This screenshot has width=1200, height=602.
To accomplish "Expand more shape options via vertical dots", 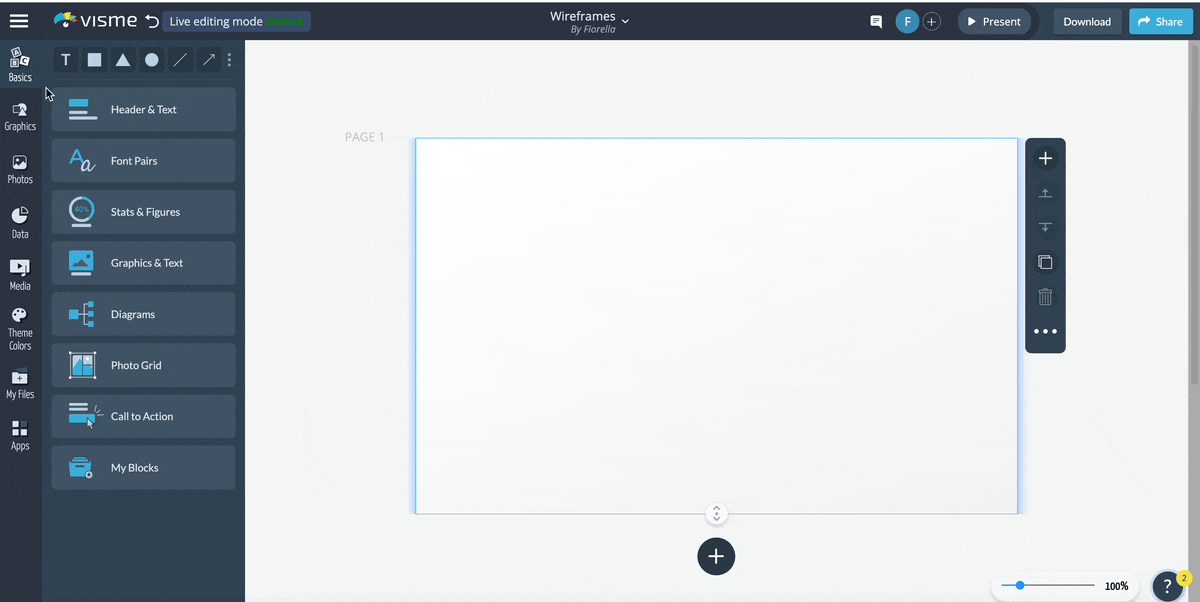I will [x=229, y=60].
